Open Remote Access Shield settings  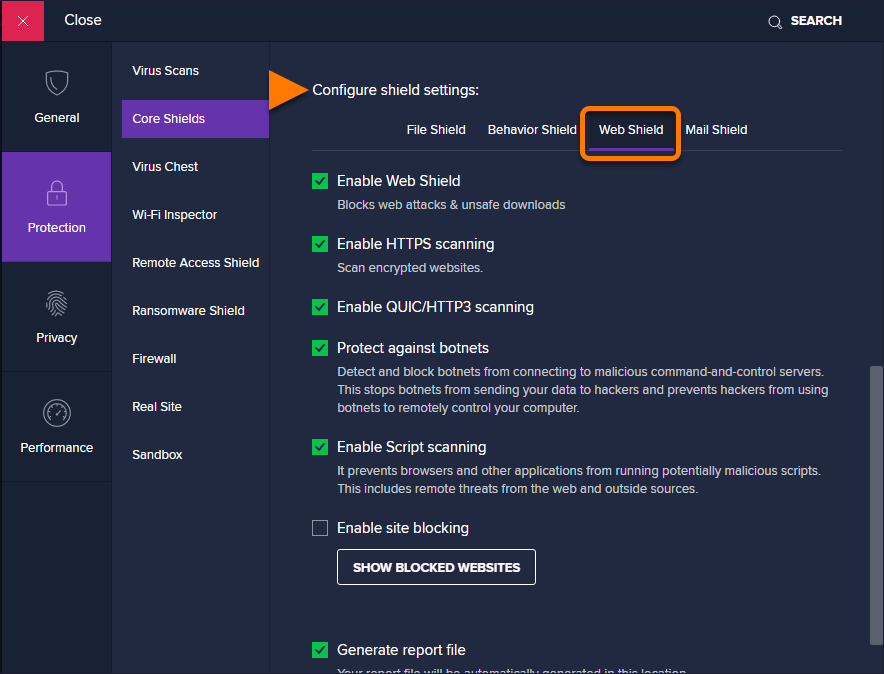point(196,263)
